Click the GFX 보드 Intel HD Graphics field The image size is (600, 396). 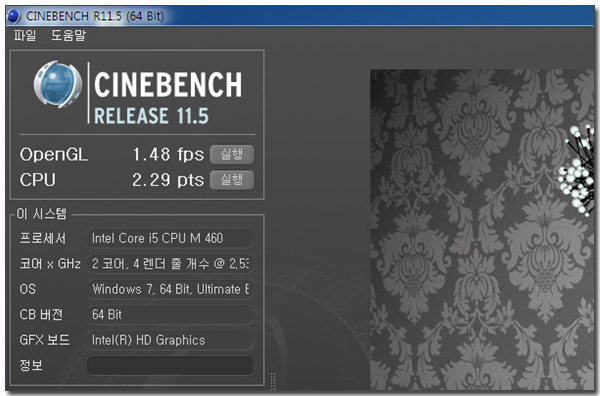(x=170, y=340)
